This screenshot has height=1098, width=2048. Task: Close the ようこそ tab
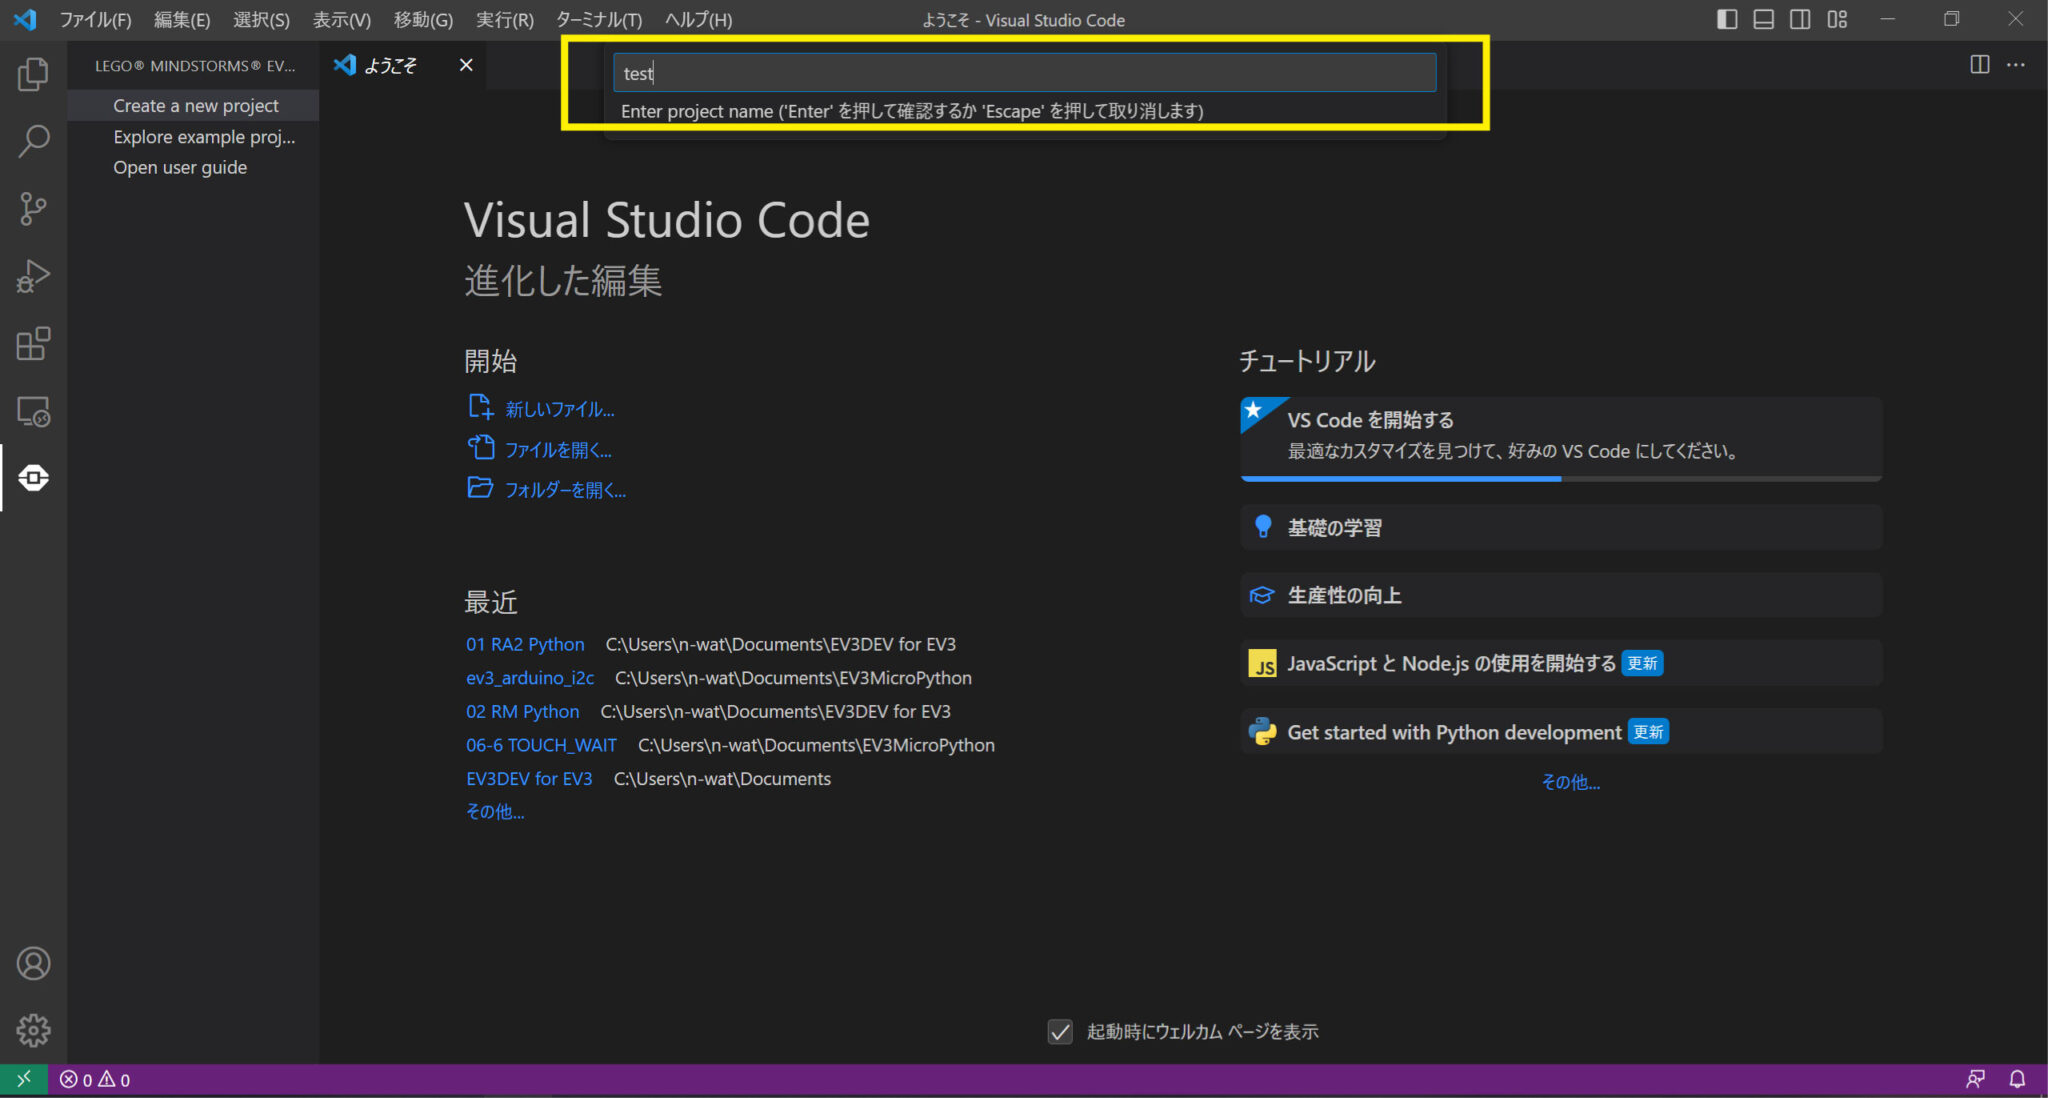[x=466, y=65]
